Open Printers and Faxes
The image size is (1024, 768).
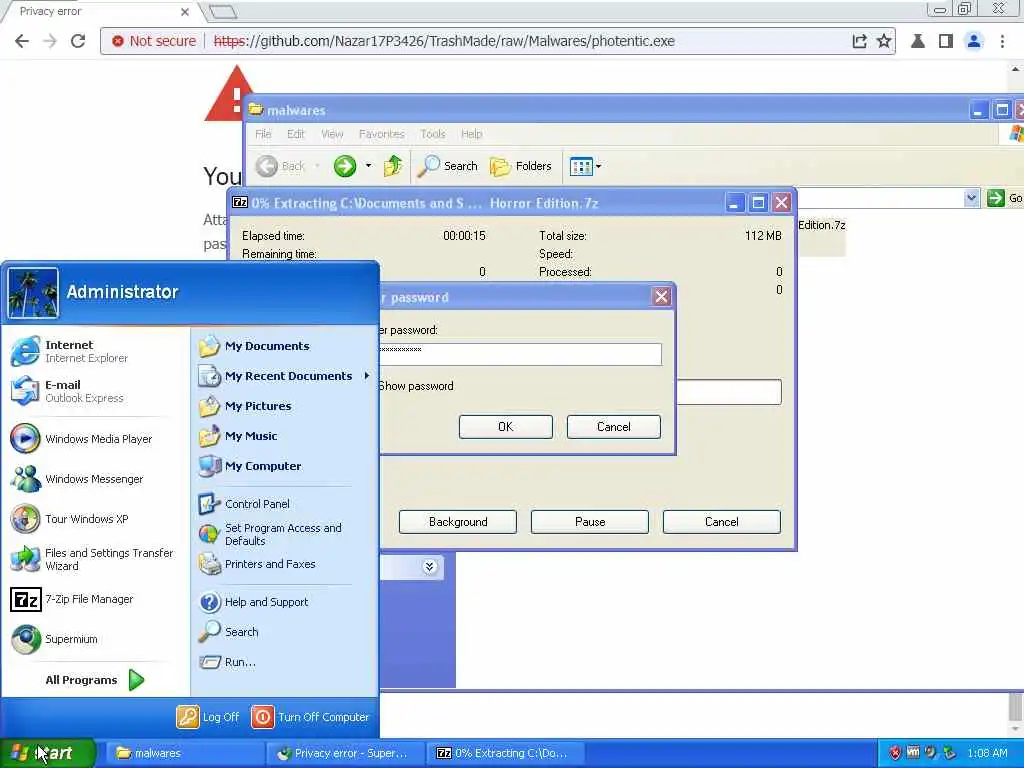257,564
